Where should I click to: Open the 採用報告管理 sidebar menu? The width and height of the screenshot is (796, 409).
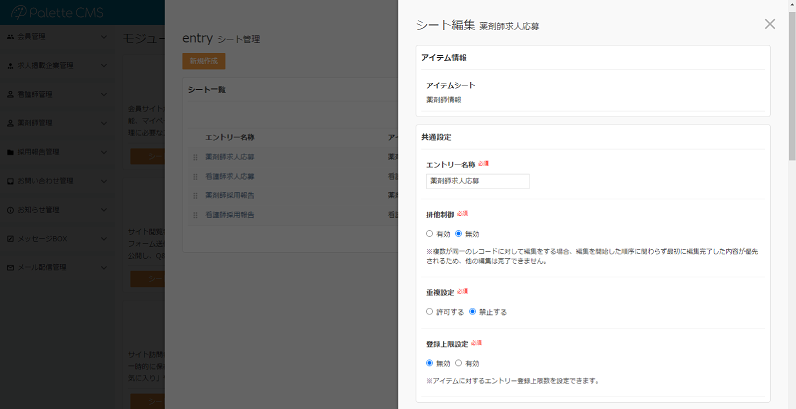tap(57, 152)
